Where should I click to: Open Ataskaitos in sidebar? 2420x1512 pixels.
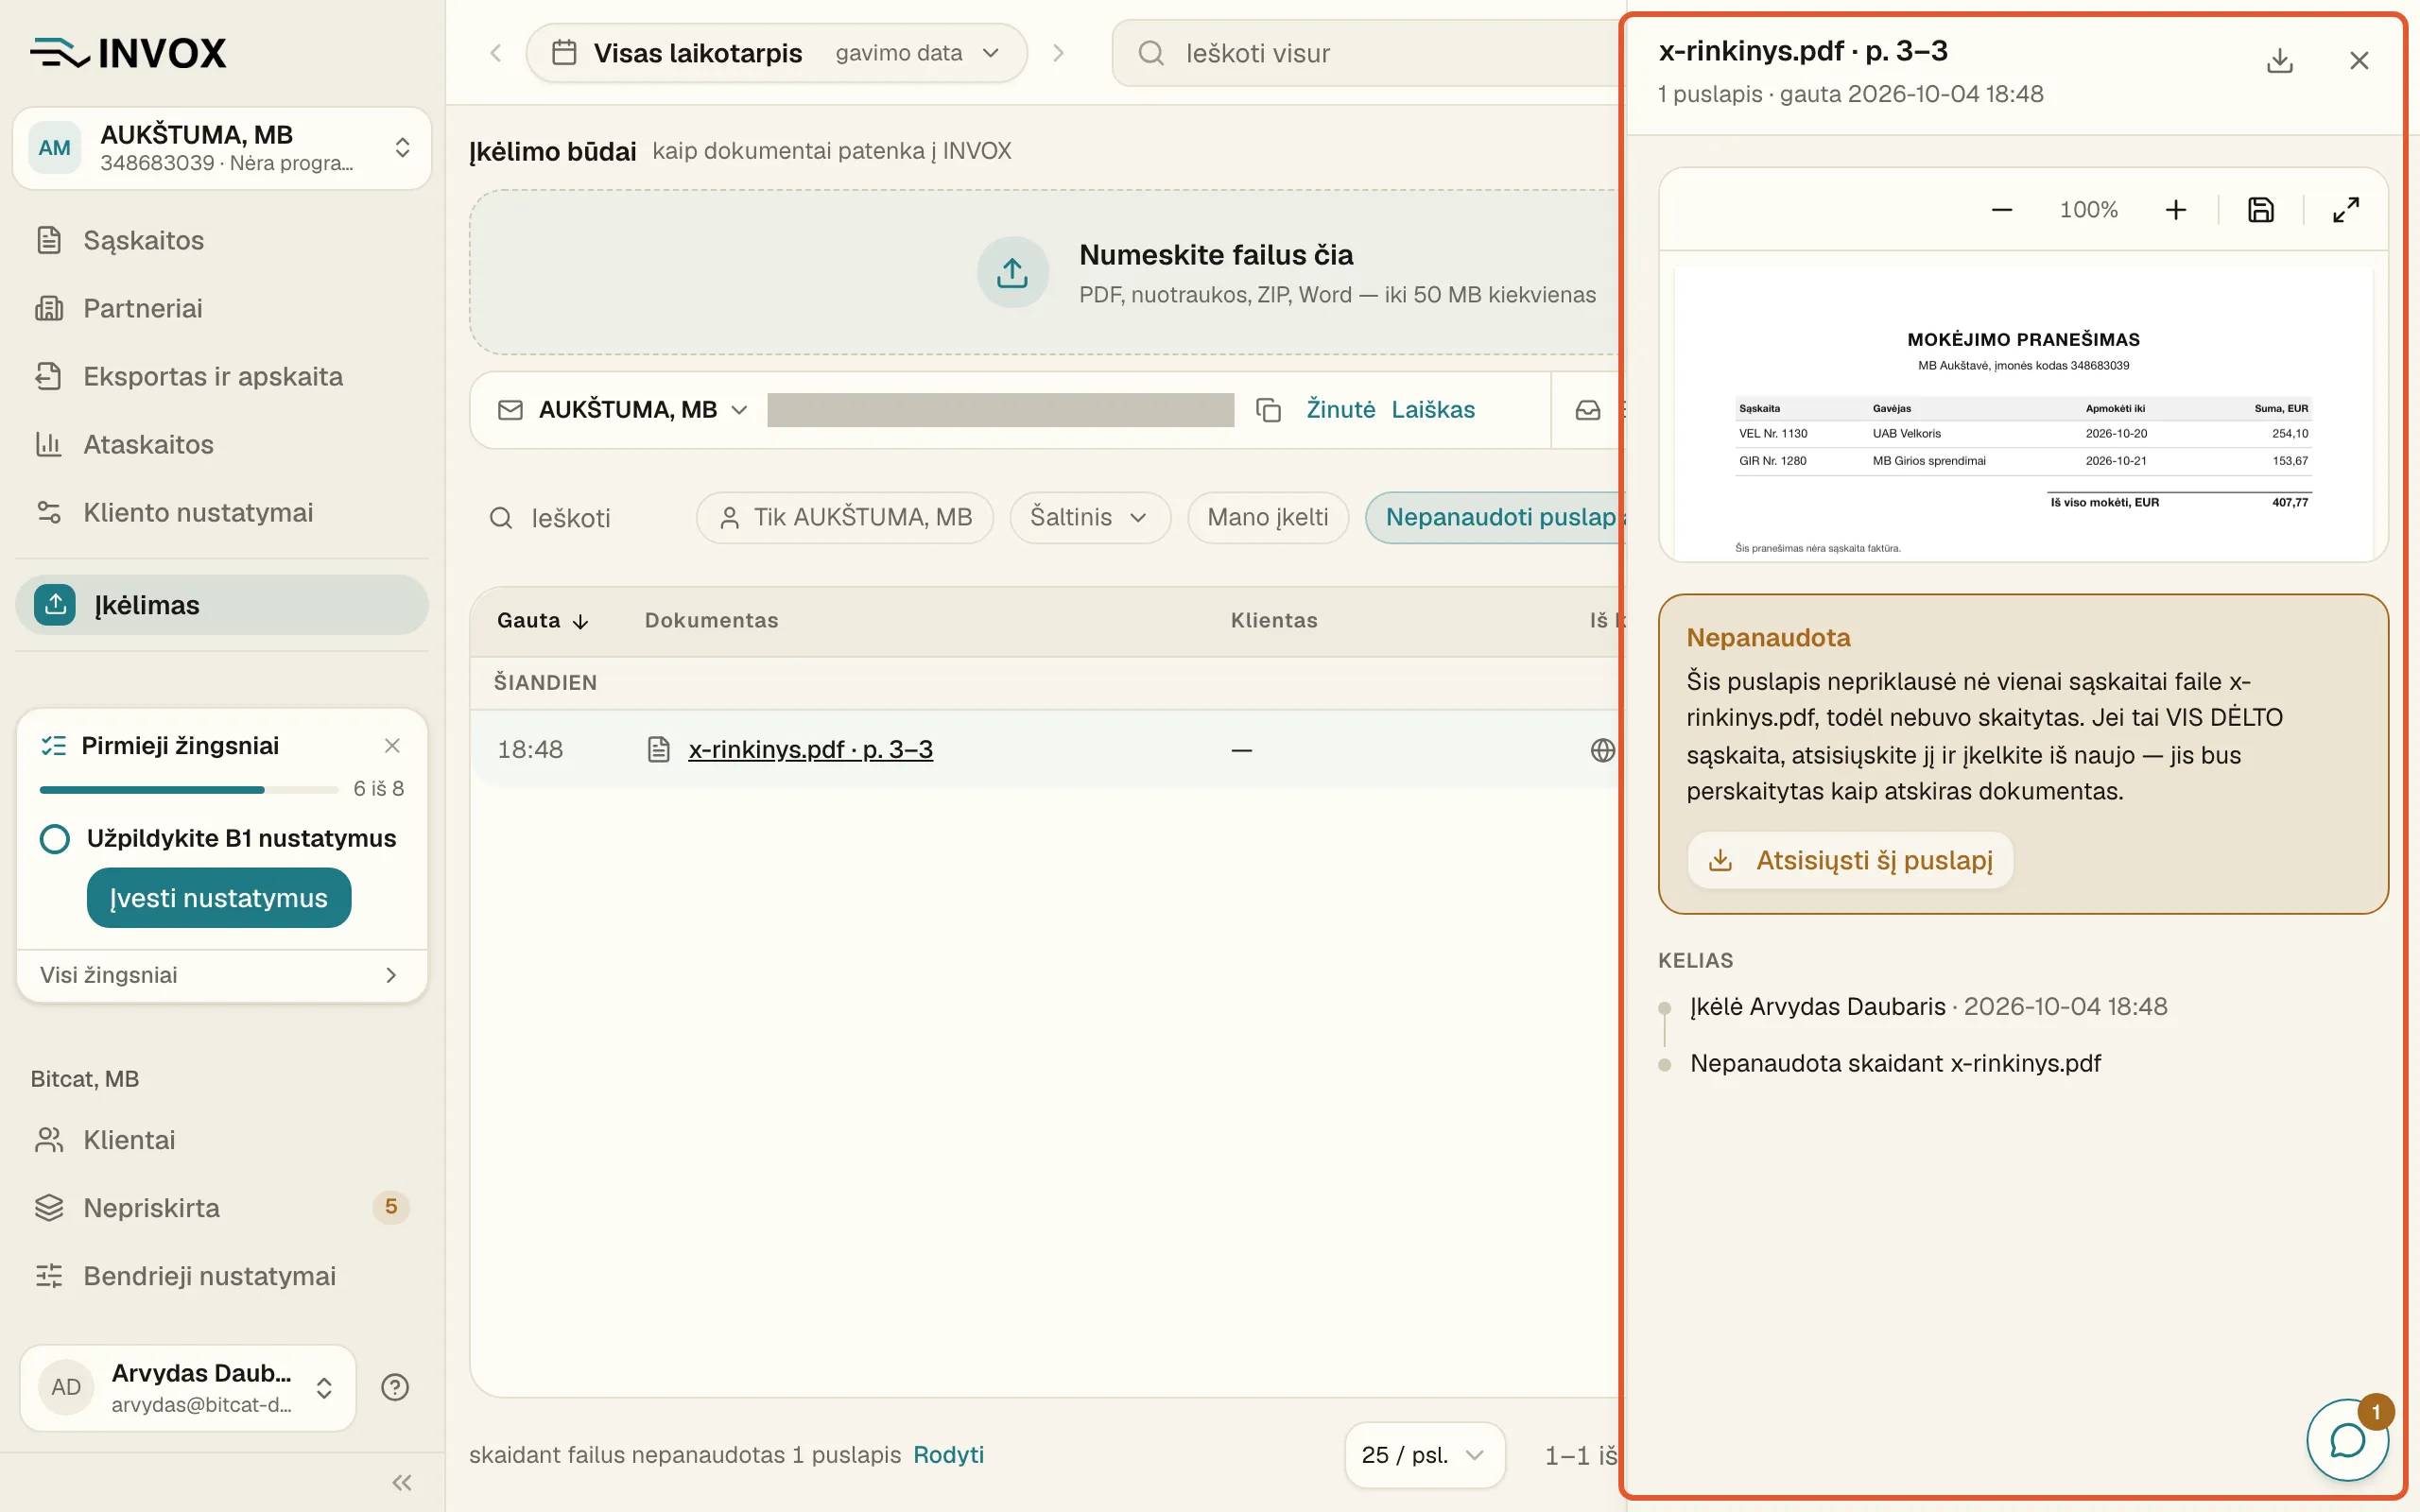tap(222, 444)
